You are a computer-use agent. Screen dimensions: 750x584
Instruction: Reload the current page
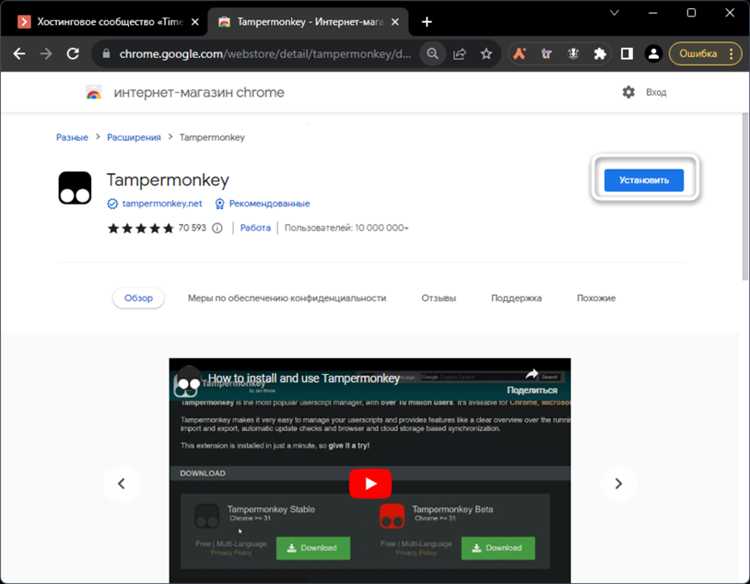tap(73, 54)
